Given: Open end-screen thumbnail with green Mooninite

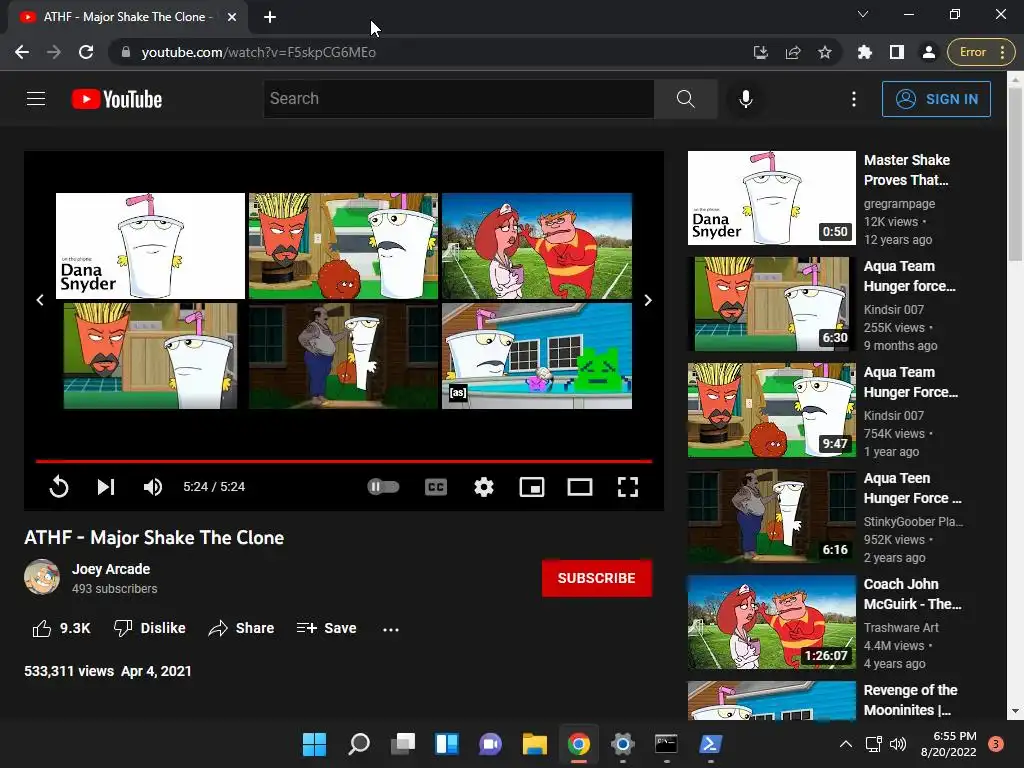Looking at the screenshot, I should (537, 356).
